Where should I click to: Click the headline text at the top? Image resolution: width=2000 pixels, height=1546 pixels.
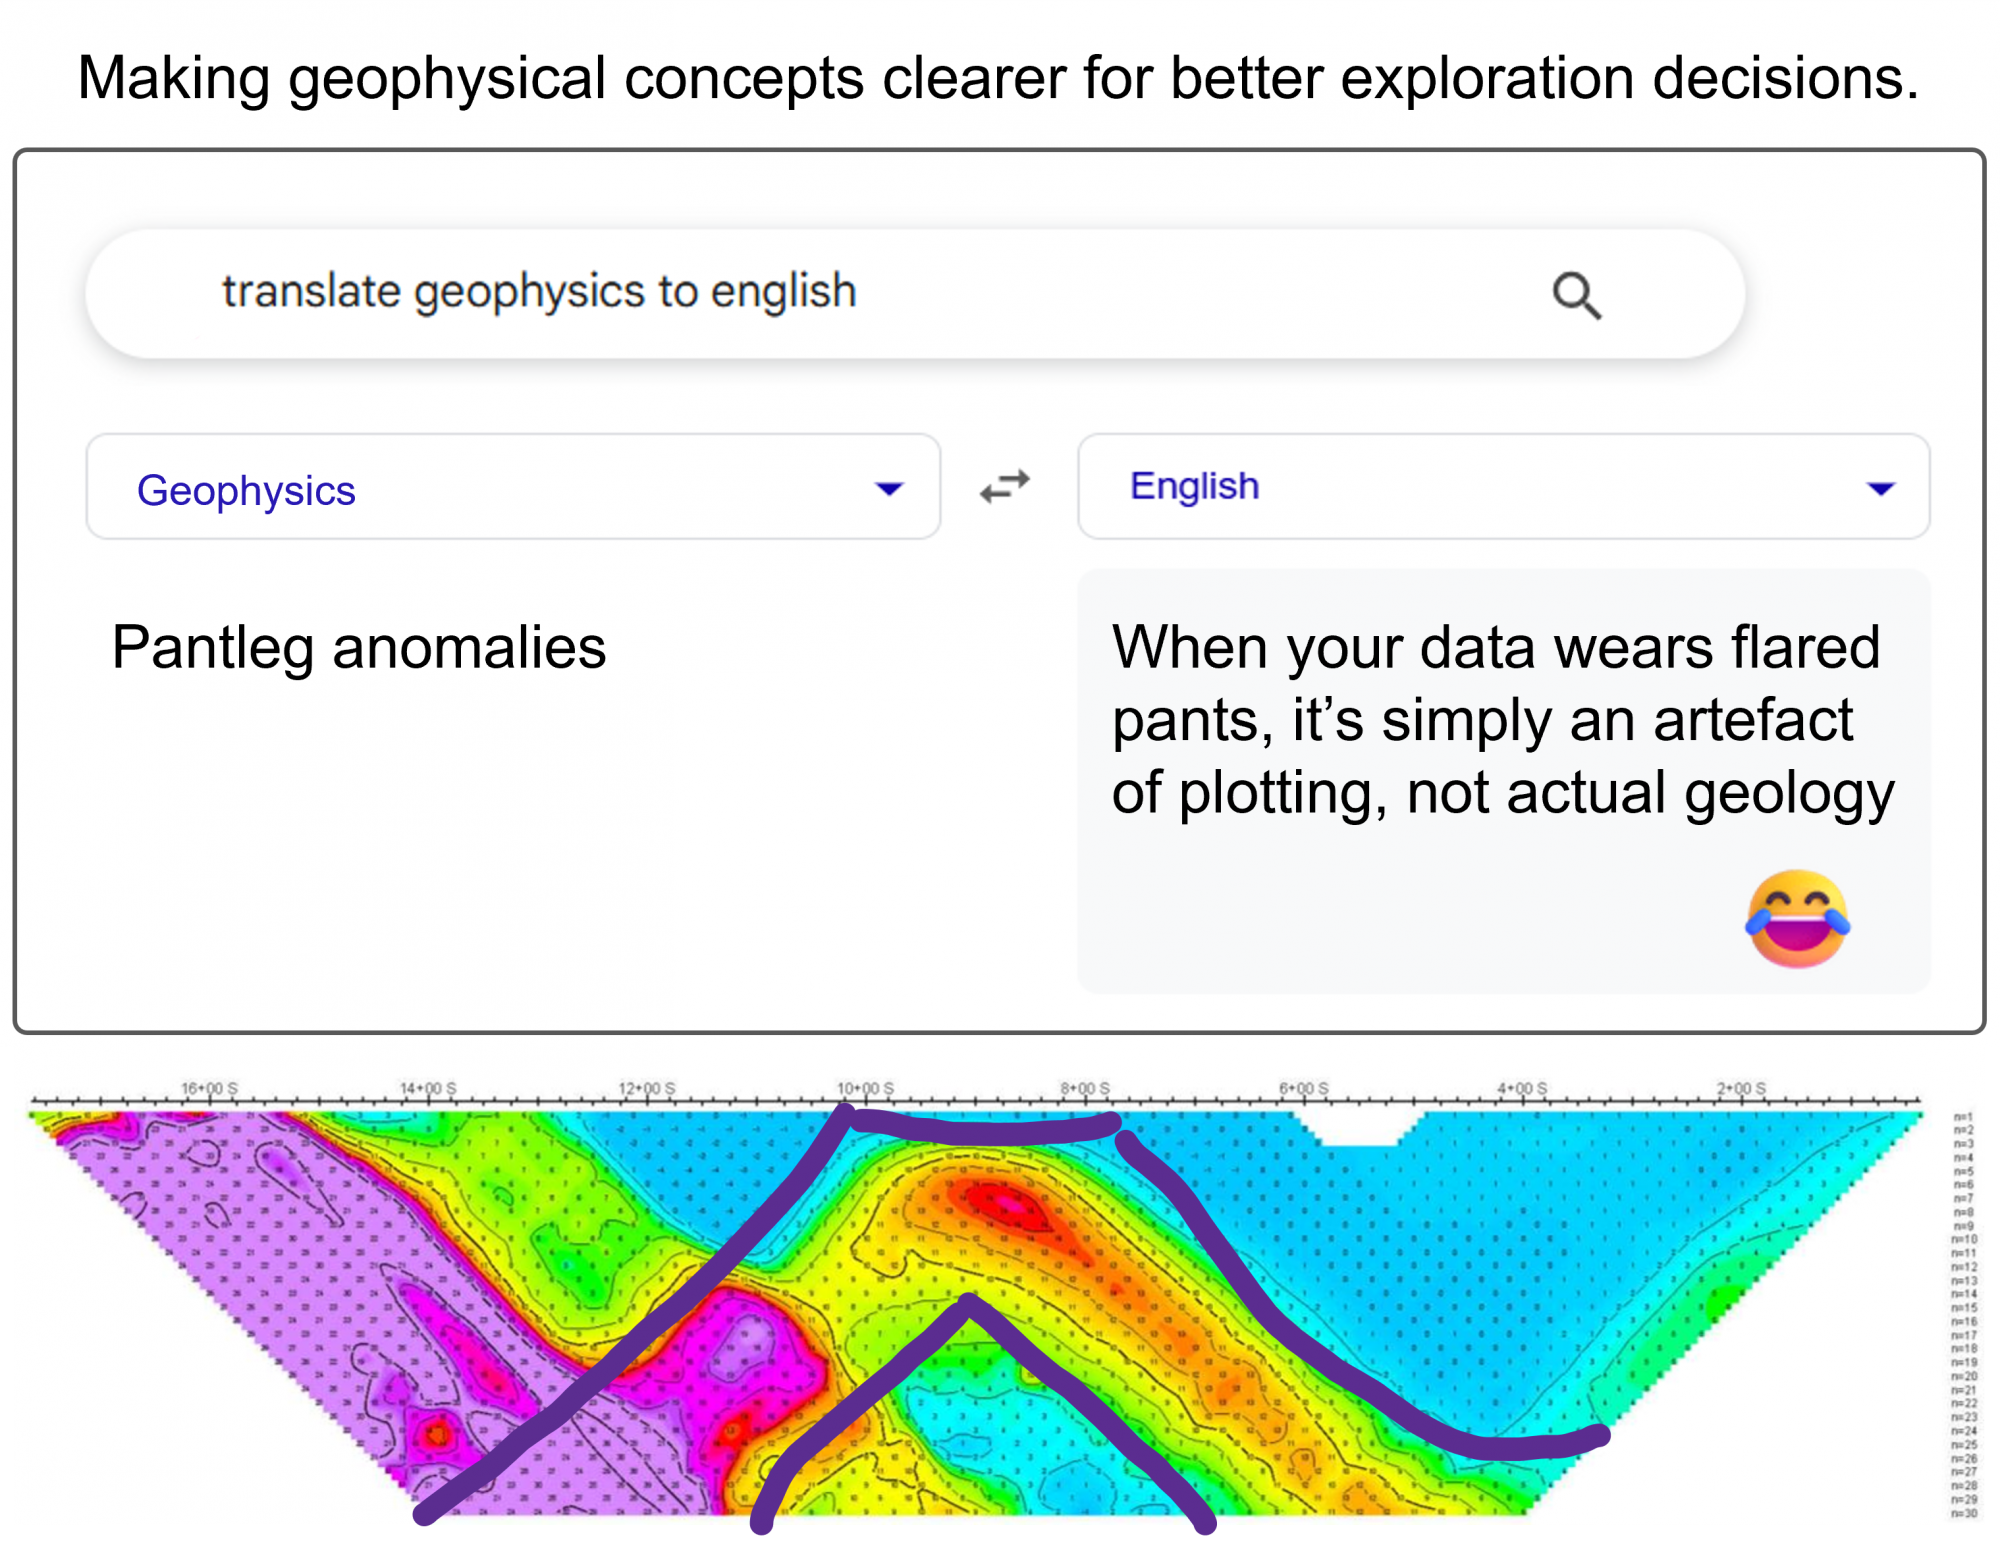(x=998, y=78)
